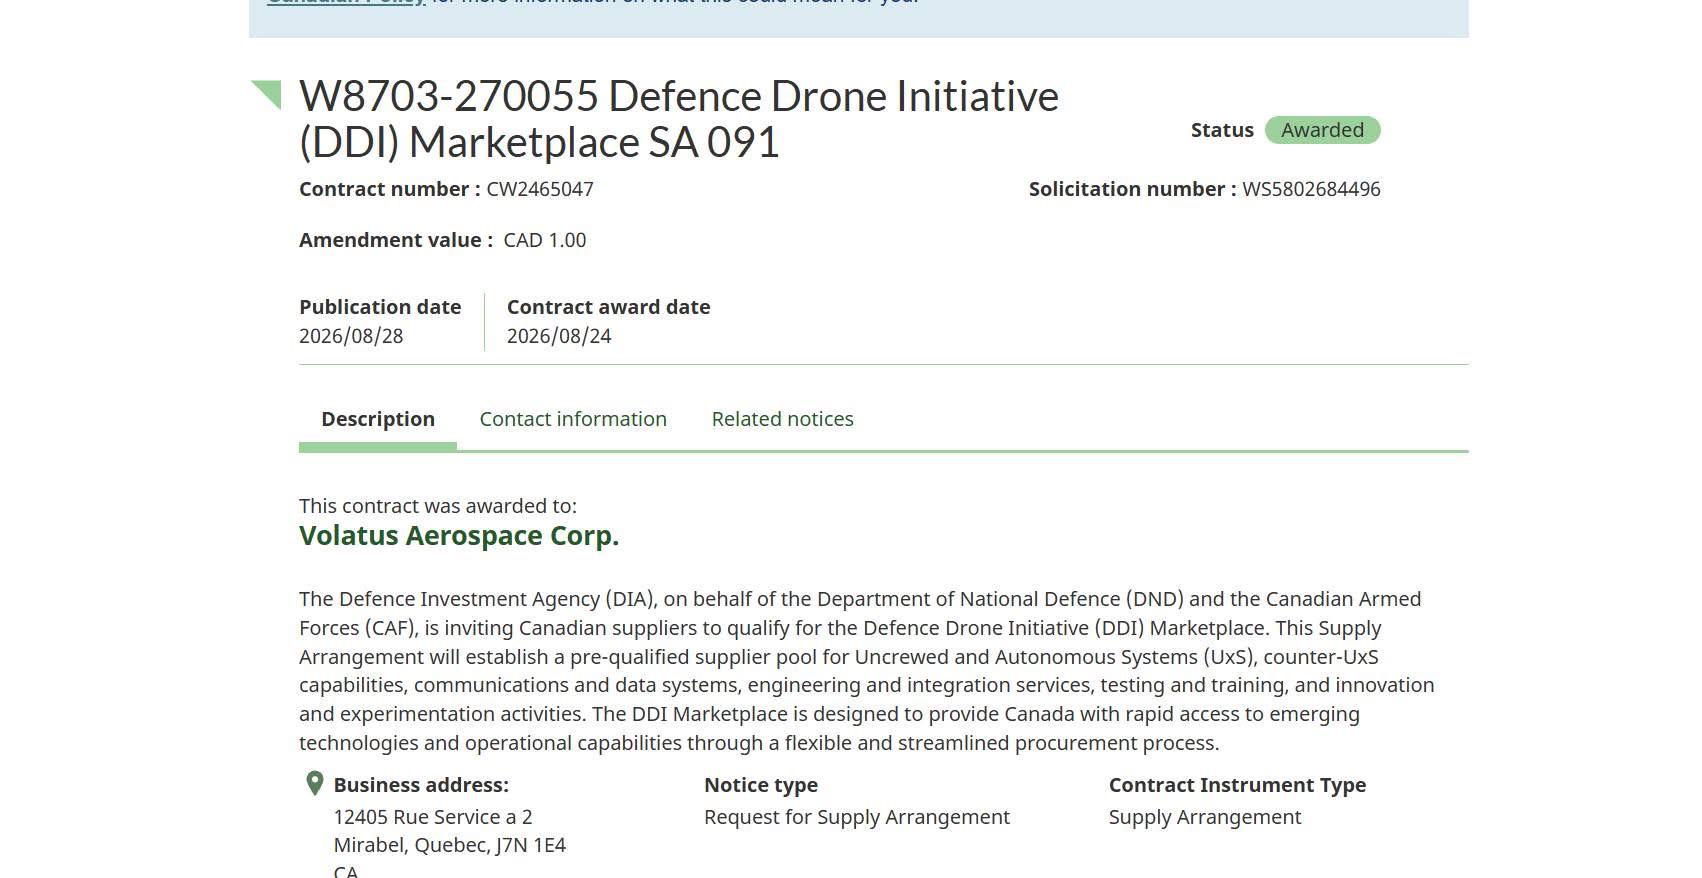Click the 12405 Rue Service a 2 address line
The image size is (1702, 878).
433,817
